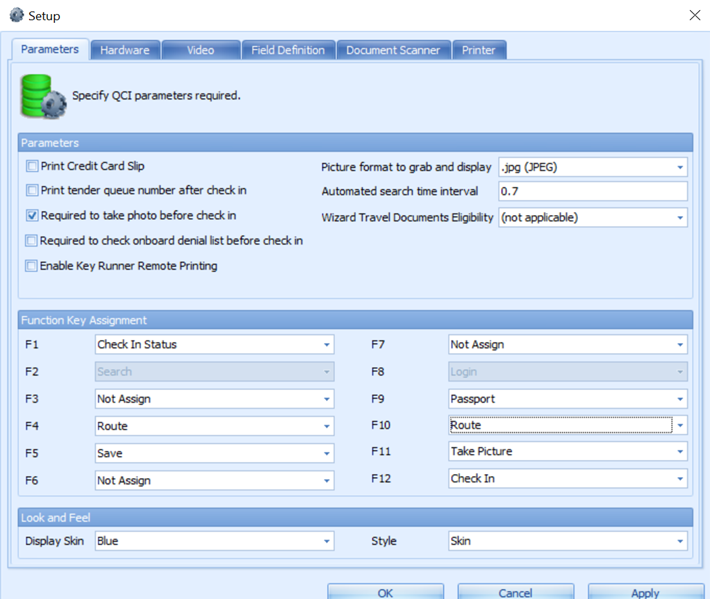Tick Print tender queue number after check in
The width and height of the screenshot is (710, 599).
pyautogui.click(x=32, y=190)
